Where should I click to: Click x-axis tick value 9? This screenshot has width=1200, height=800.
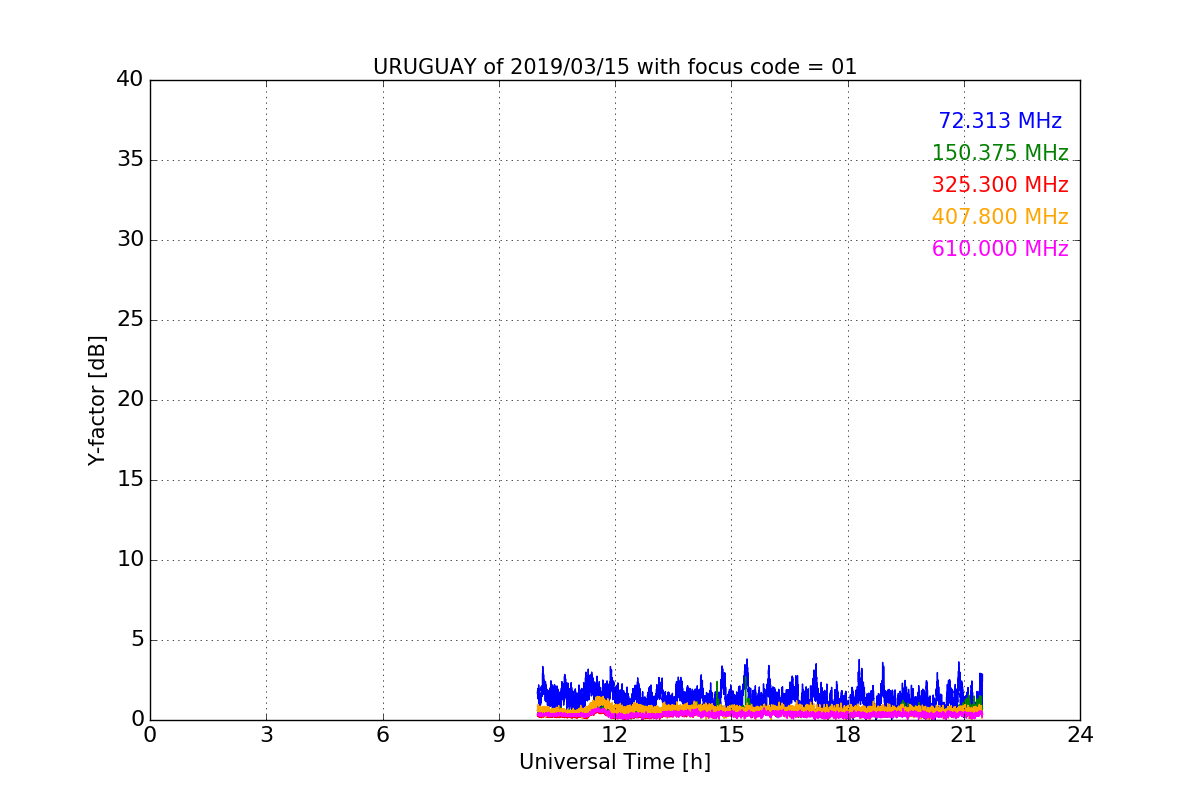[499, 735]
